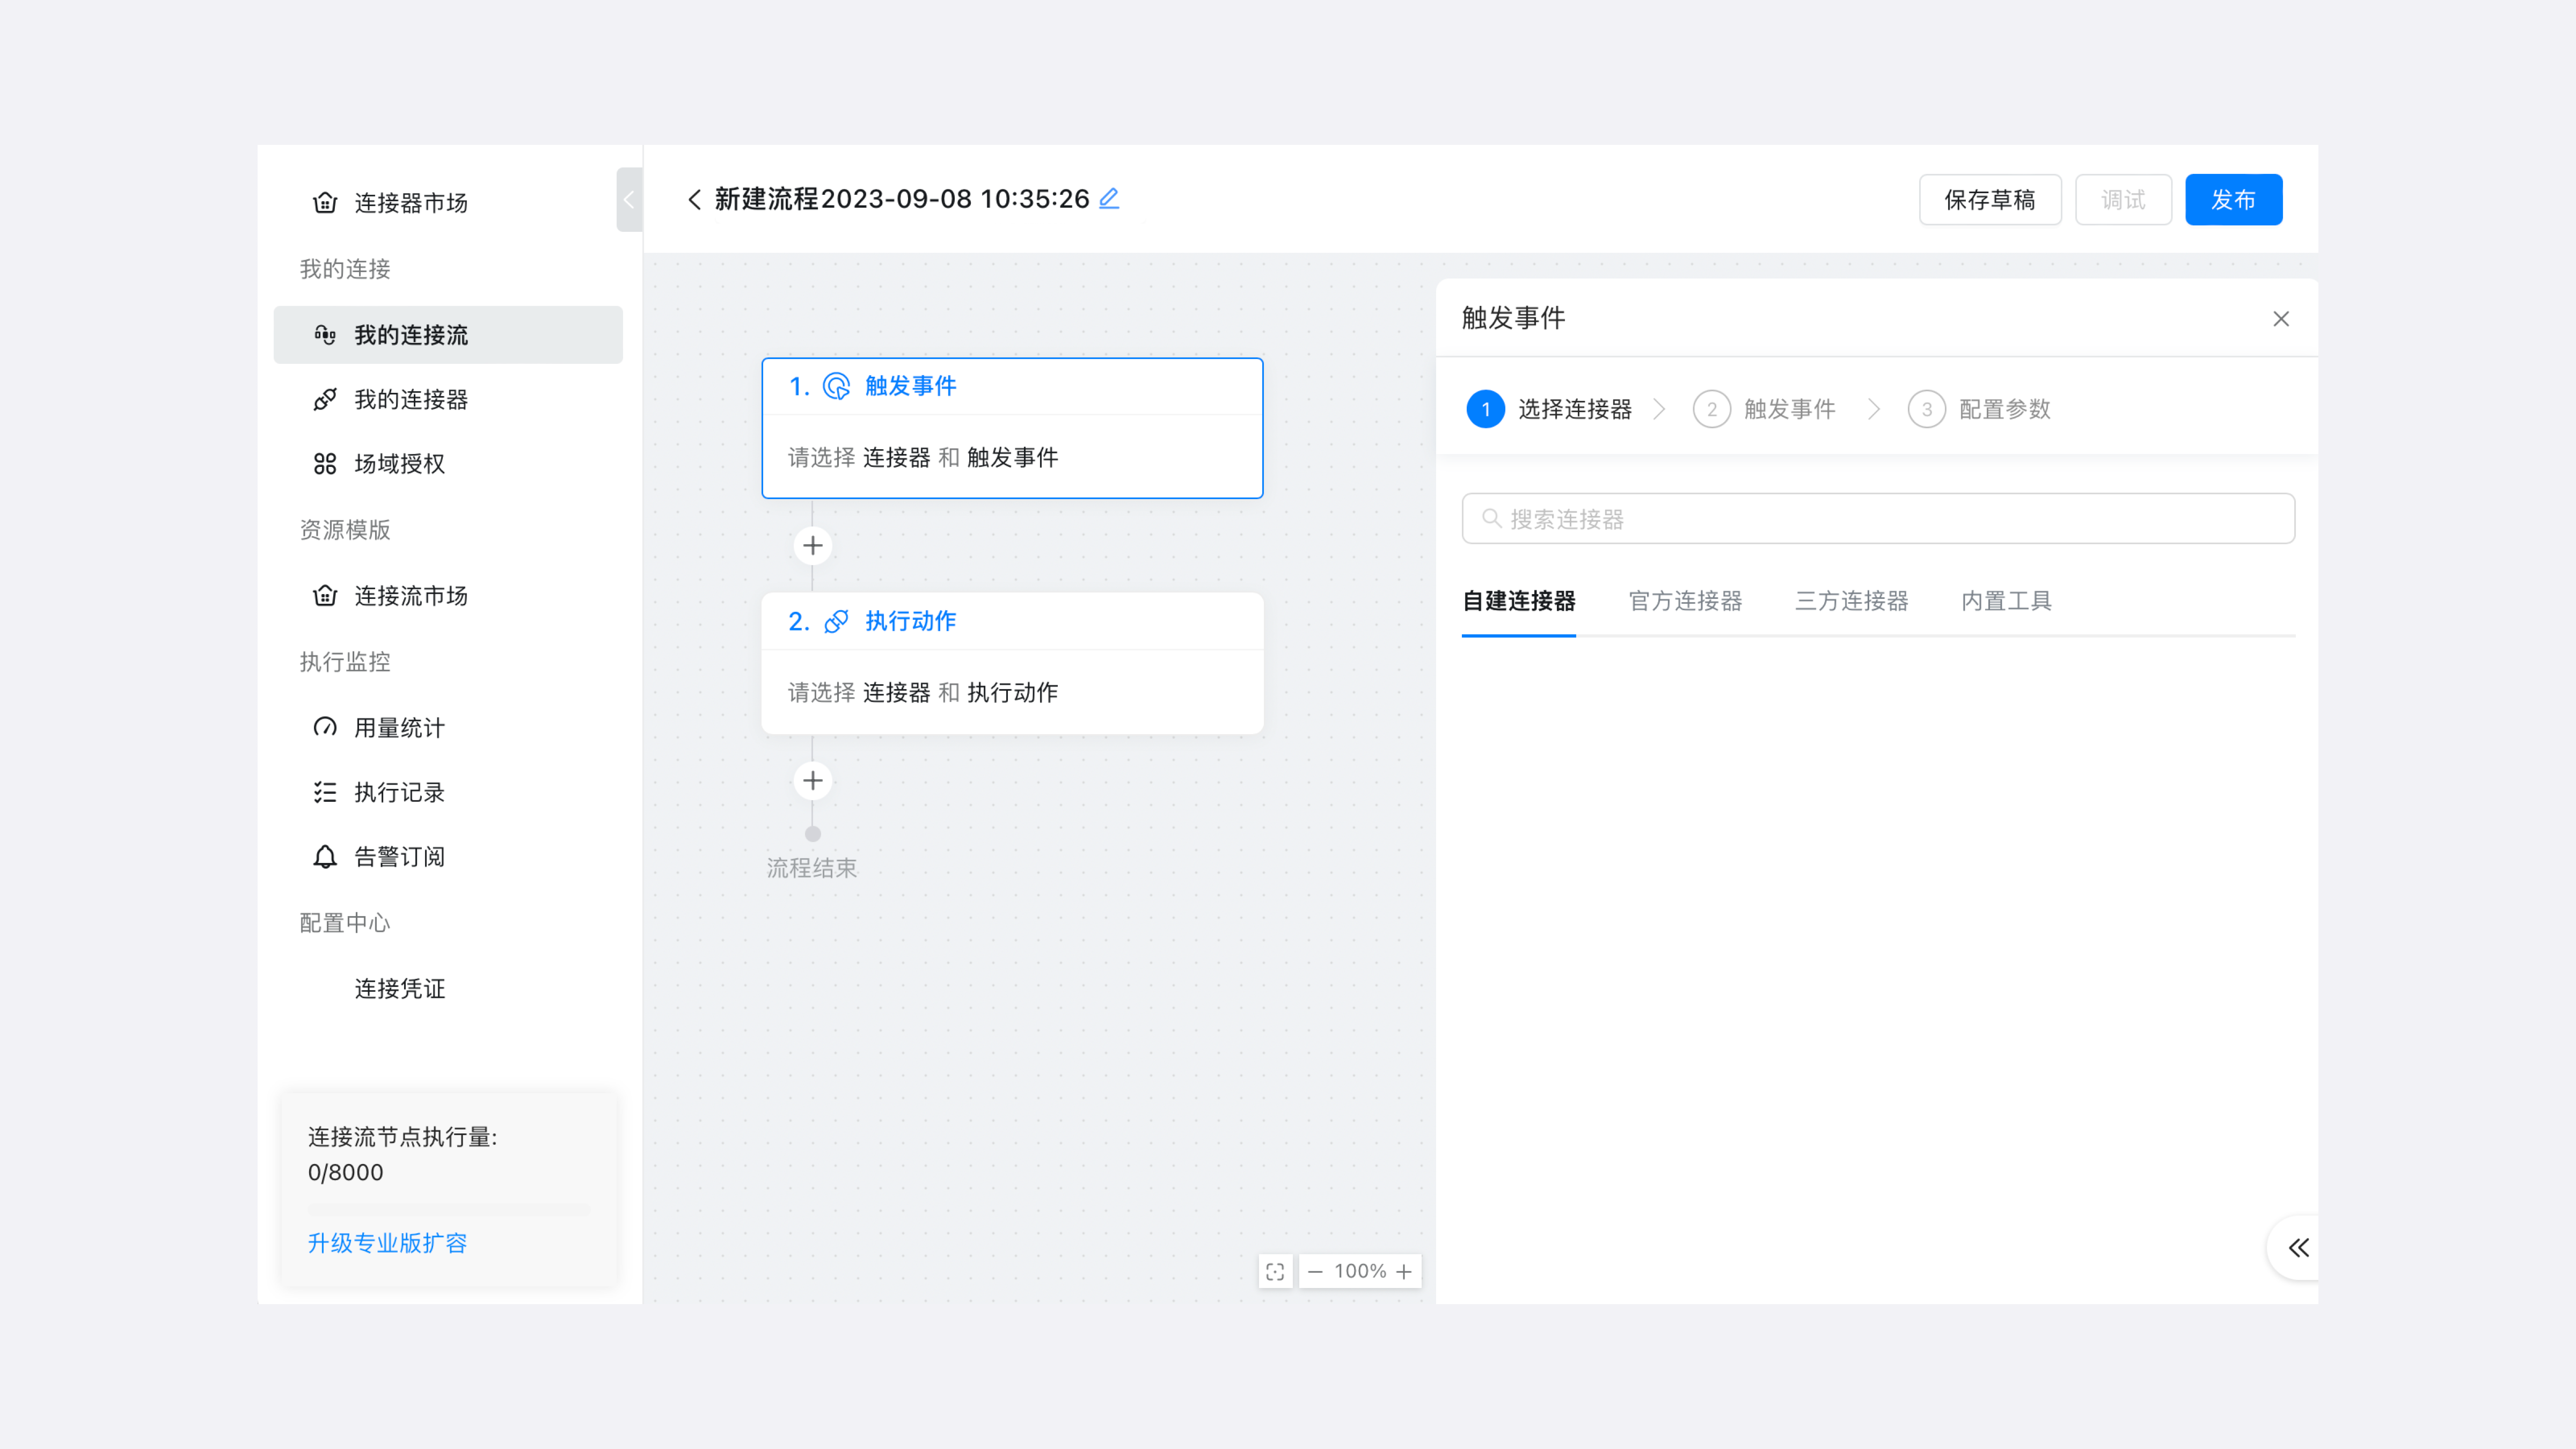The image size is (2576, 1449).
Task: Switch to the 内置工具 tab
Action: [x=2005, y=600]
